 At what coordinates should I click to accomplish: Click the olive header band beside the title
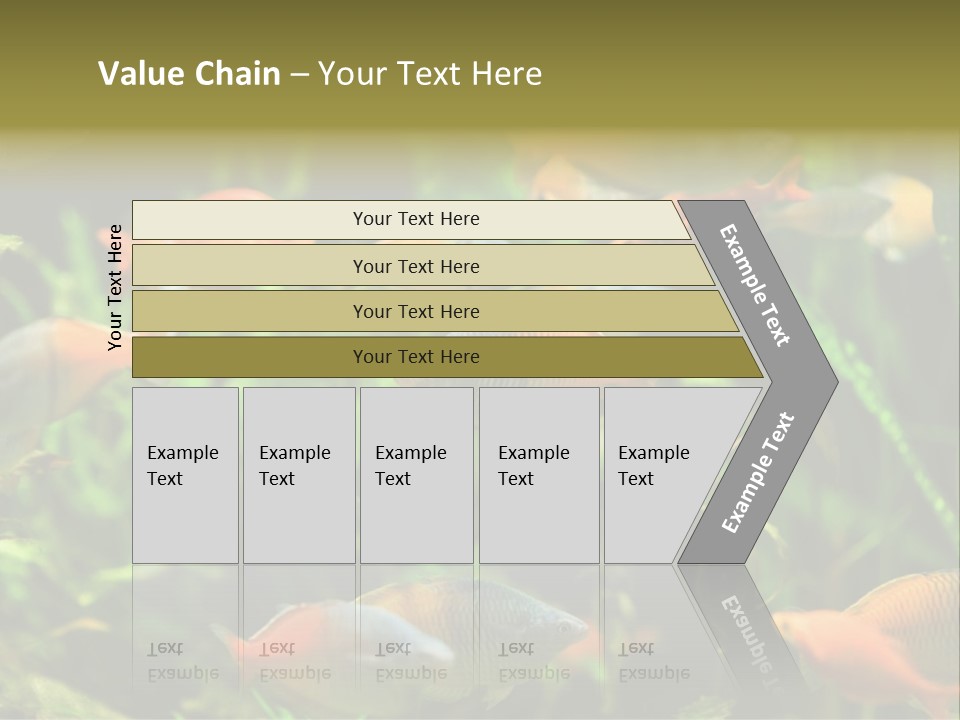pyautogui.click(x=735, y=67)
